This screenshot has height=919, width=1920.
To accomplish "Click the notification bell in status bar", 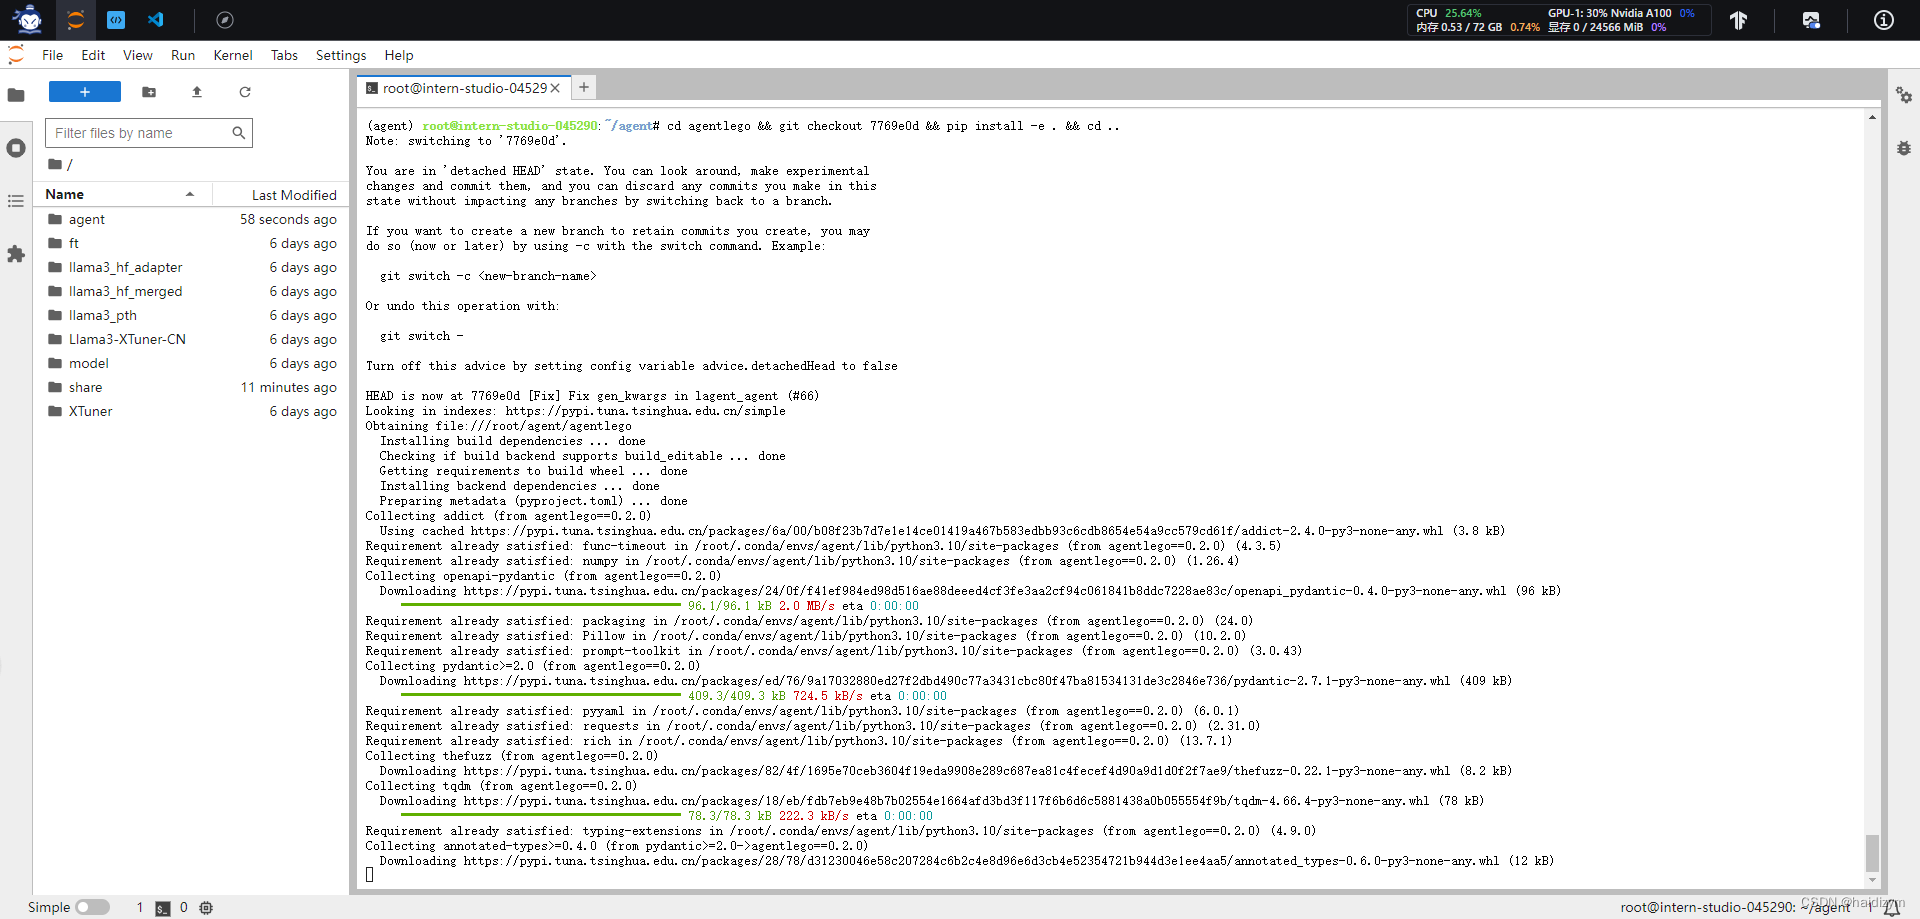I will click(x=1892, y=908).
